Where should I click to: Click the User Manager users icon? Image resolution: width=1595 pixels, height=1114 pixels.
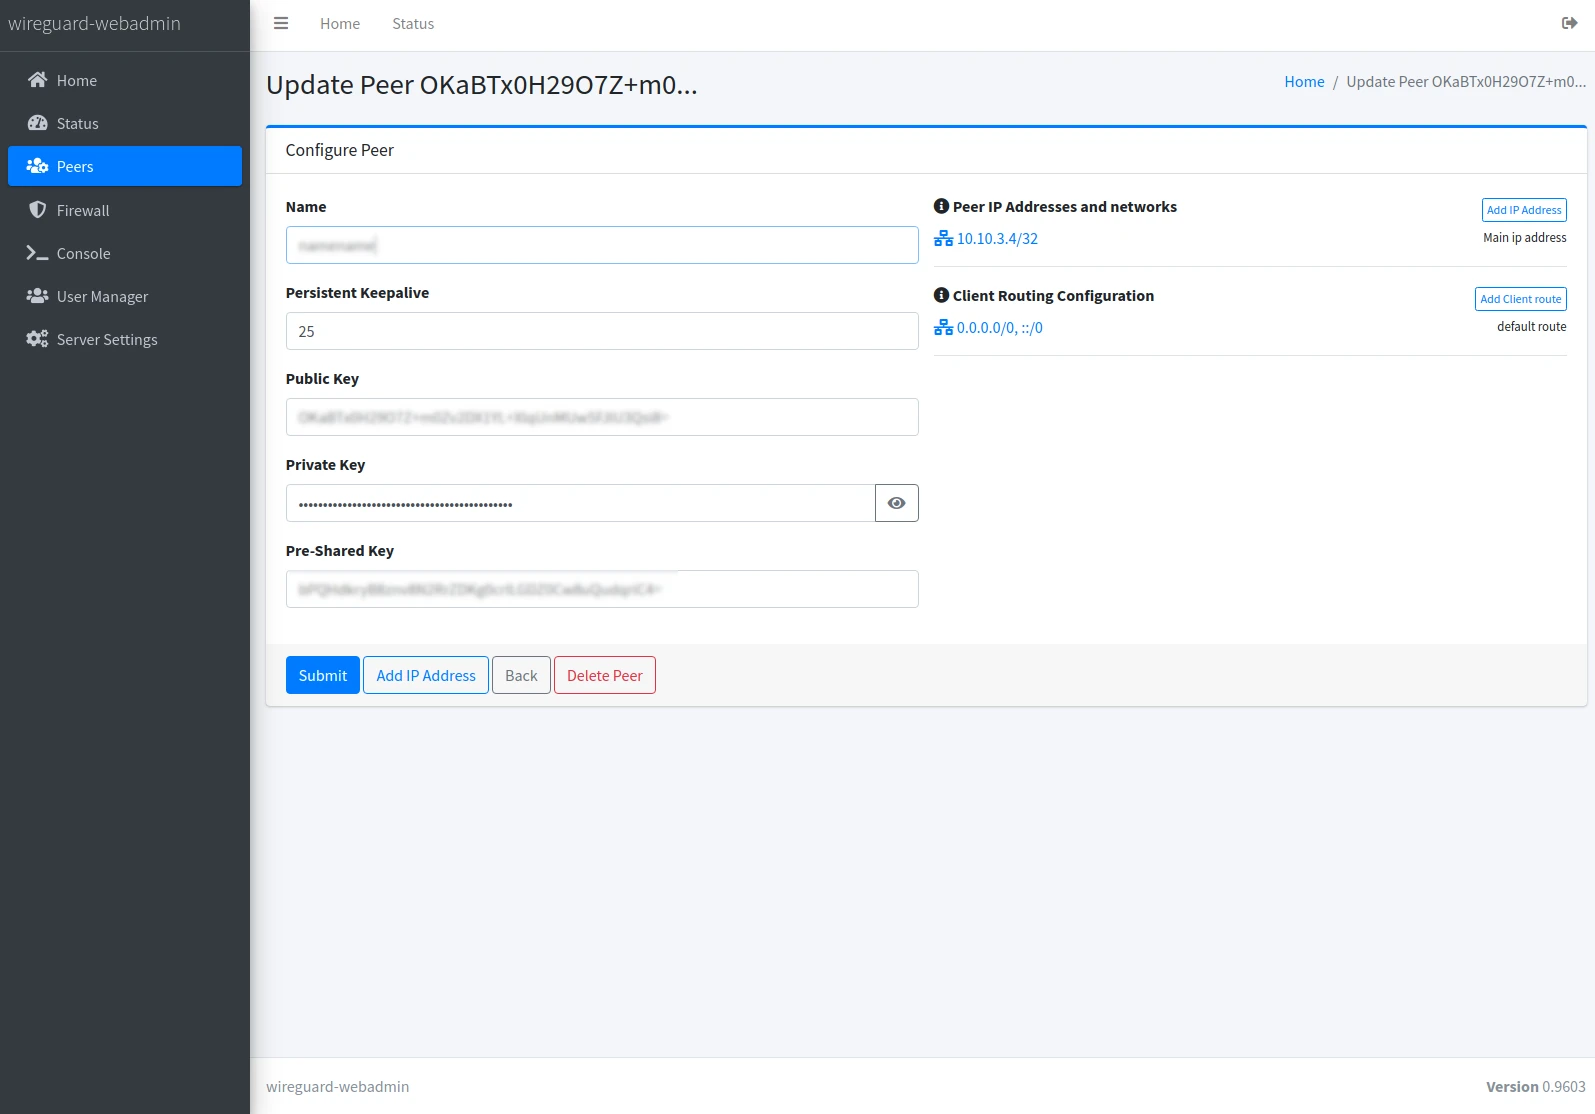pyautogui.click(x=37, y=296)
